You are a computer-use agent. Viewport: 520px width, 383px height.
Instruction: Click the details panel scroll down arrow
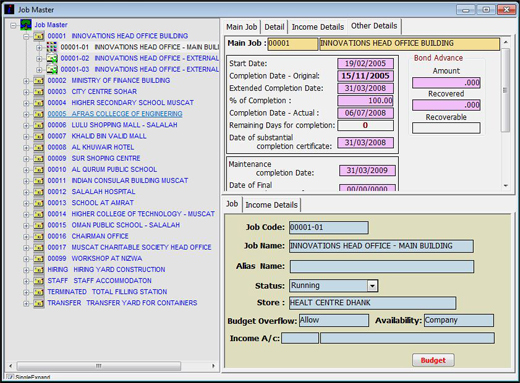(x=506, y=186)
